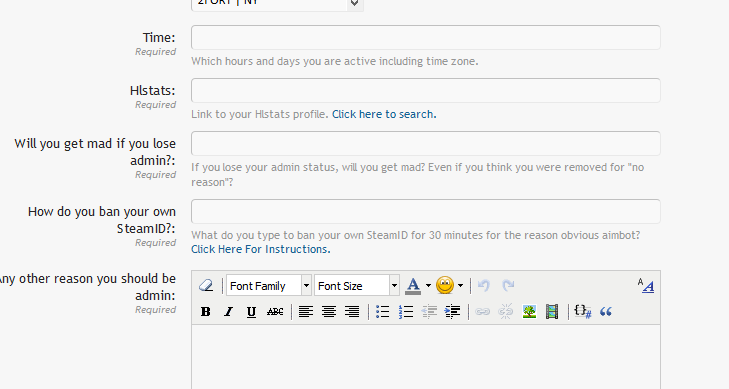
Task: Toggle italic formatting
Action: tap(228, 312)
